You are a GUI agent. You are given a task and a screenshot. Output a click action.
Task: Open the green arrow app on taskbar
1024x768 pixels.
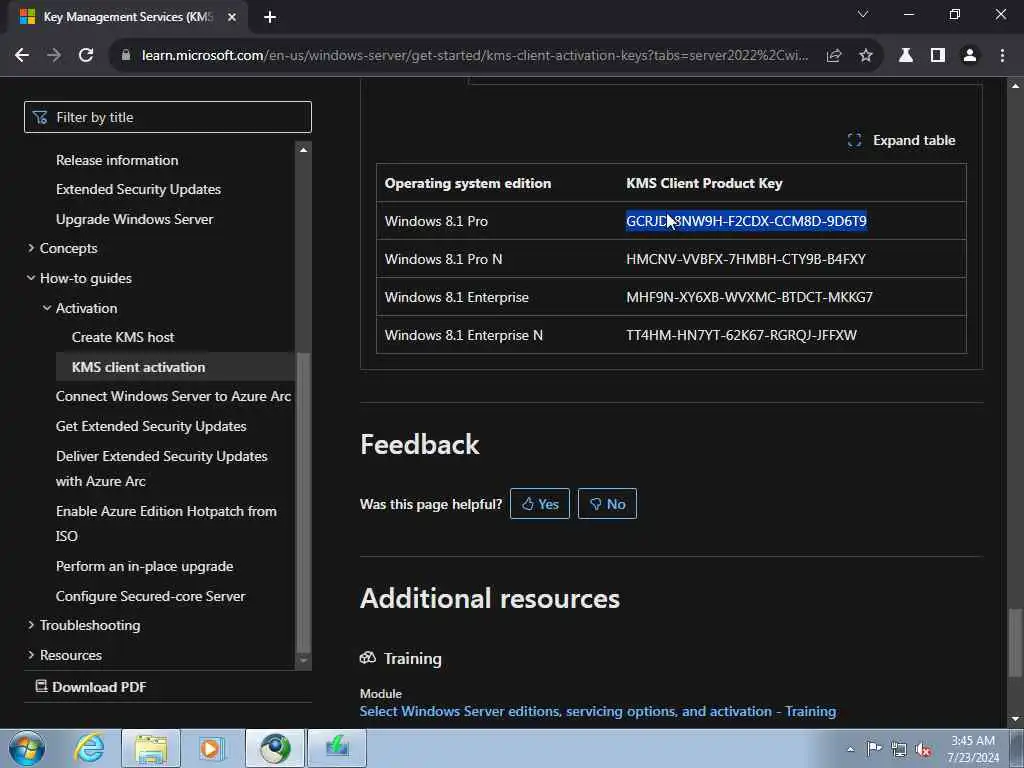coord(337,748)
